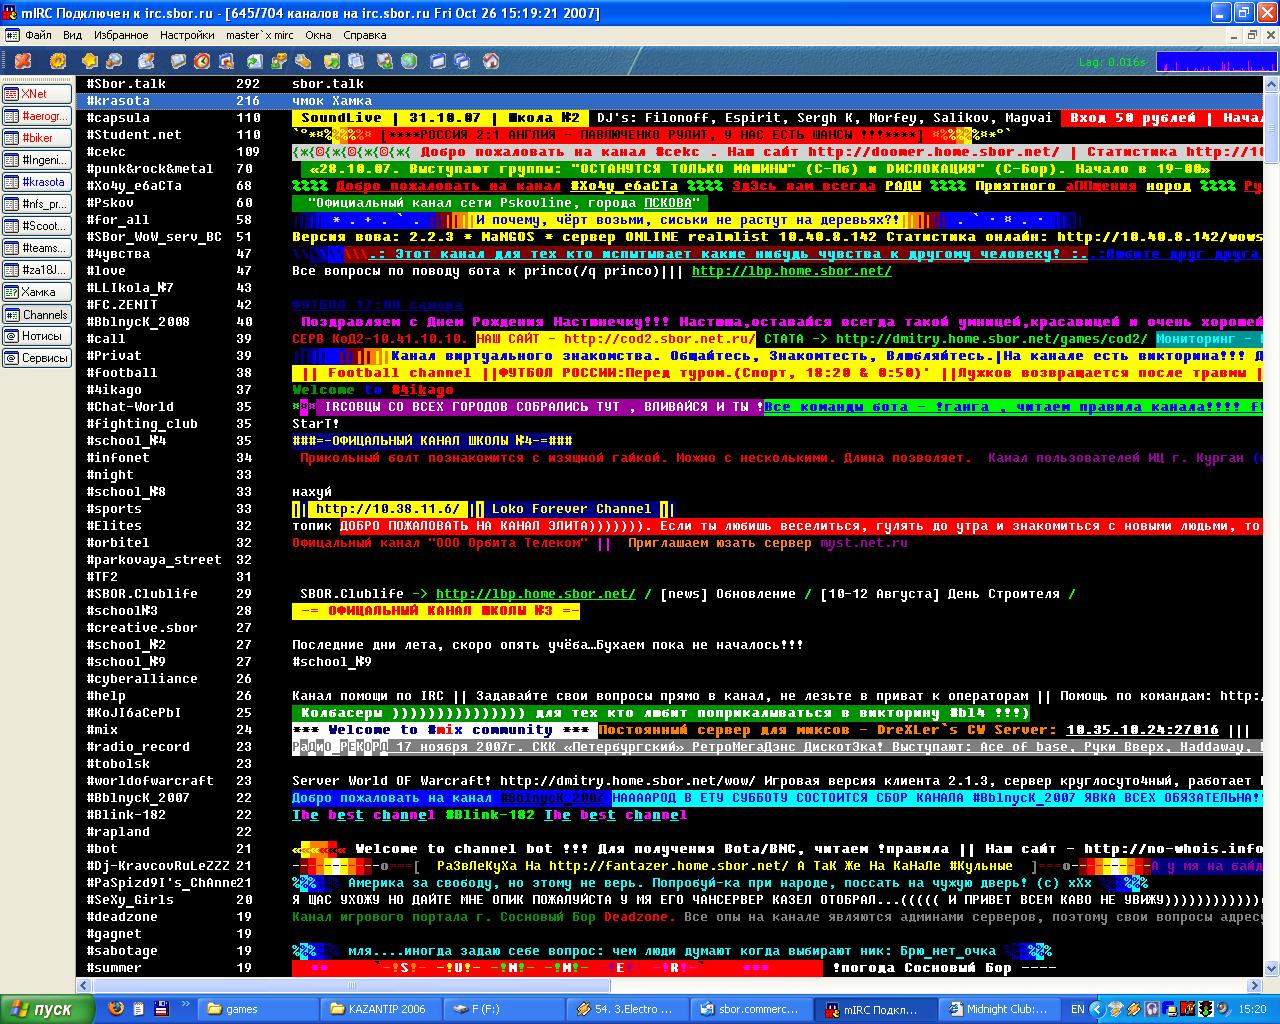1280x1024 pixels.
Task: Follow the lbp.home.sbor.net link in #love topic
Action: 791,271
